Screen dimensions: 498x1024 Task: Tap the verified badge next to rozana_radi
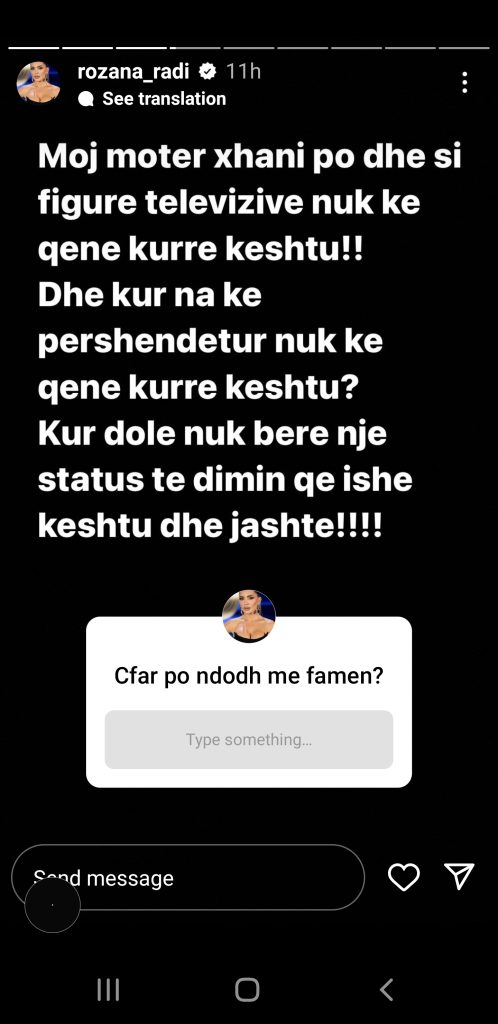(x=208, y=71)
